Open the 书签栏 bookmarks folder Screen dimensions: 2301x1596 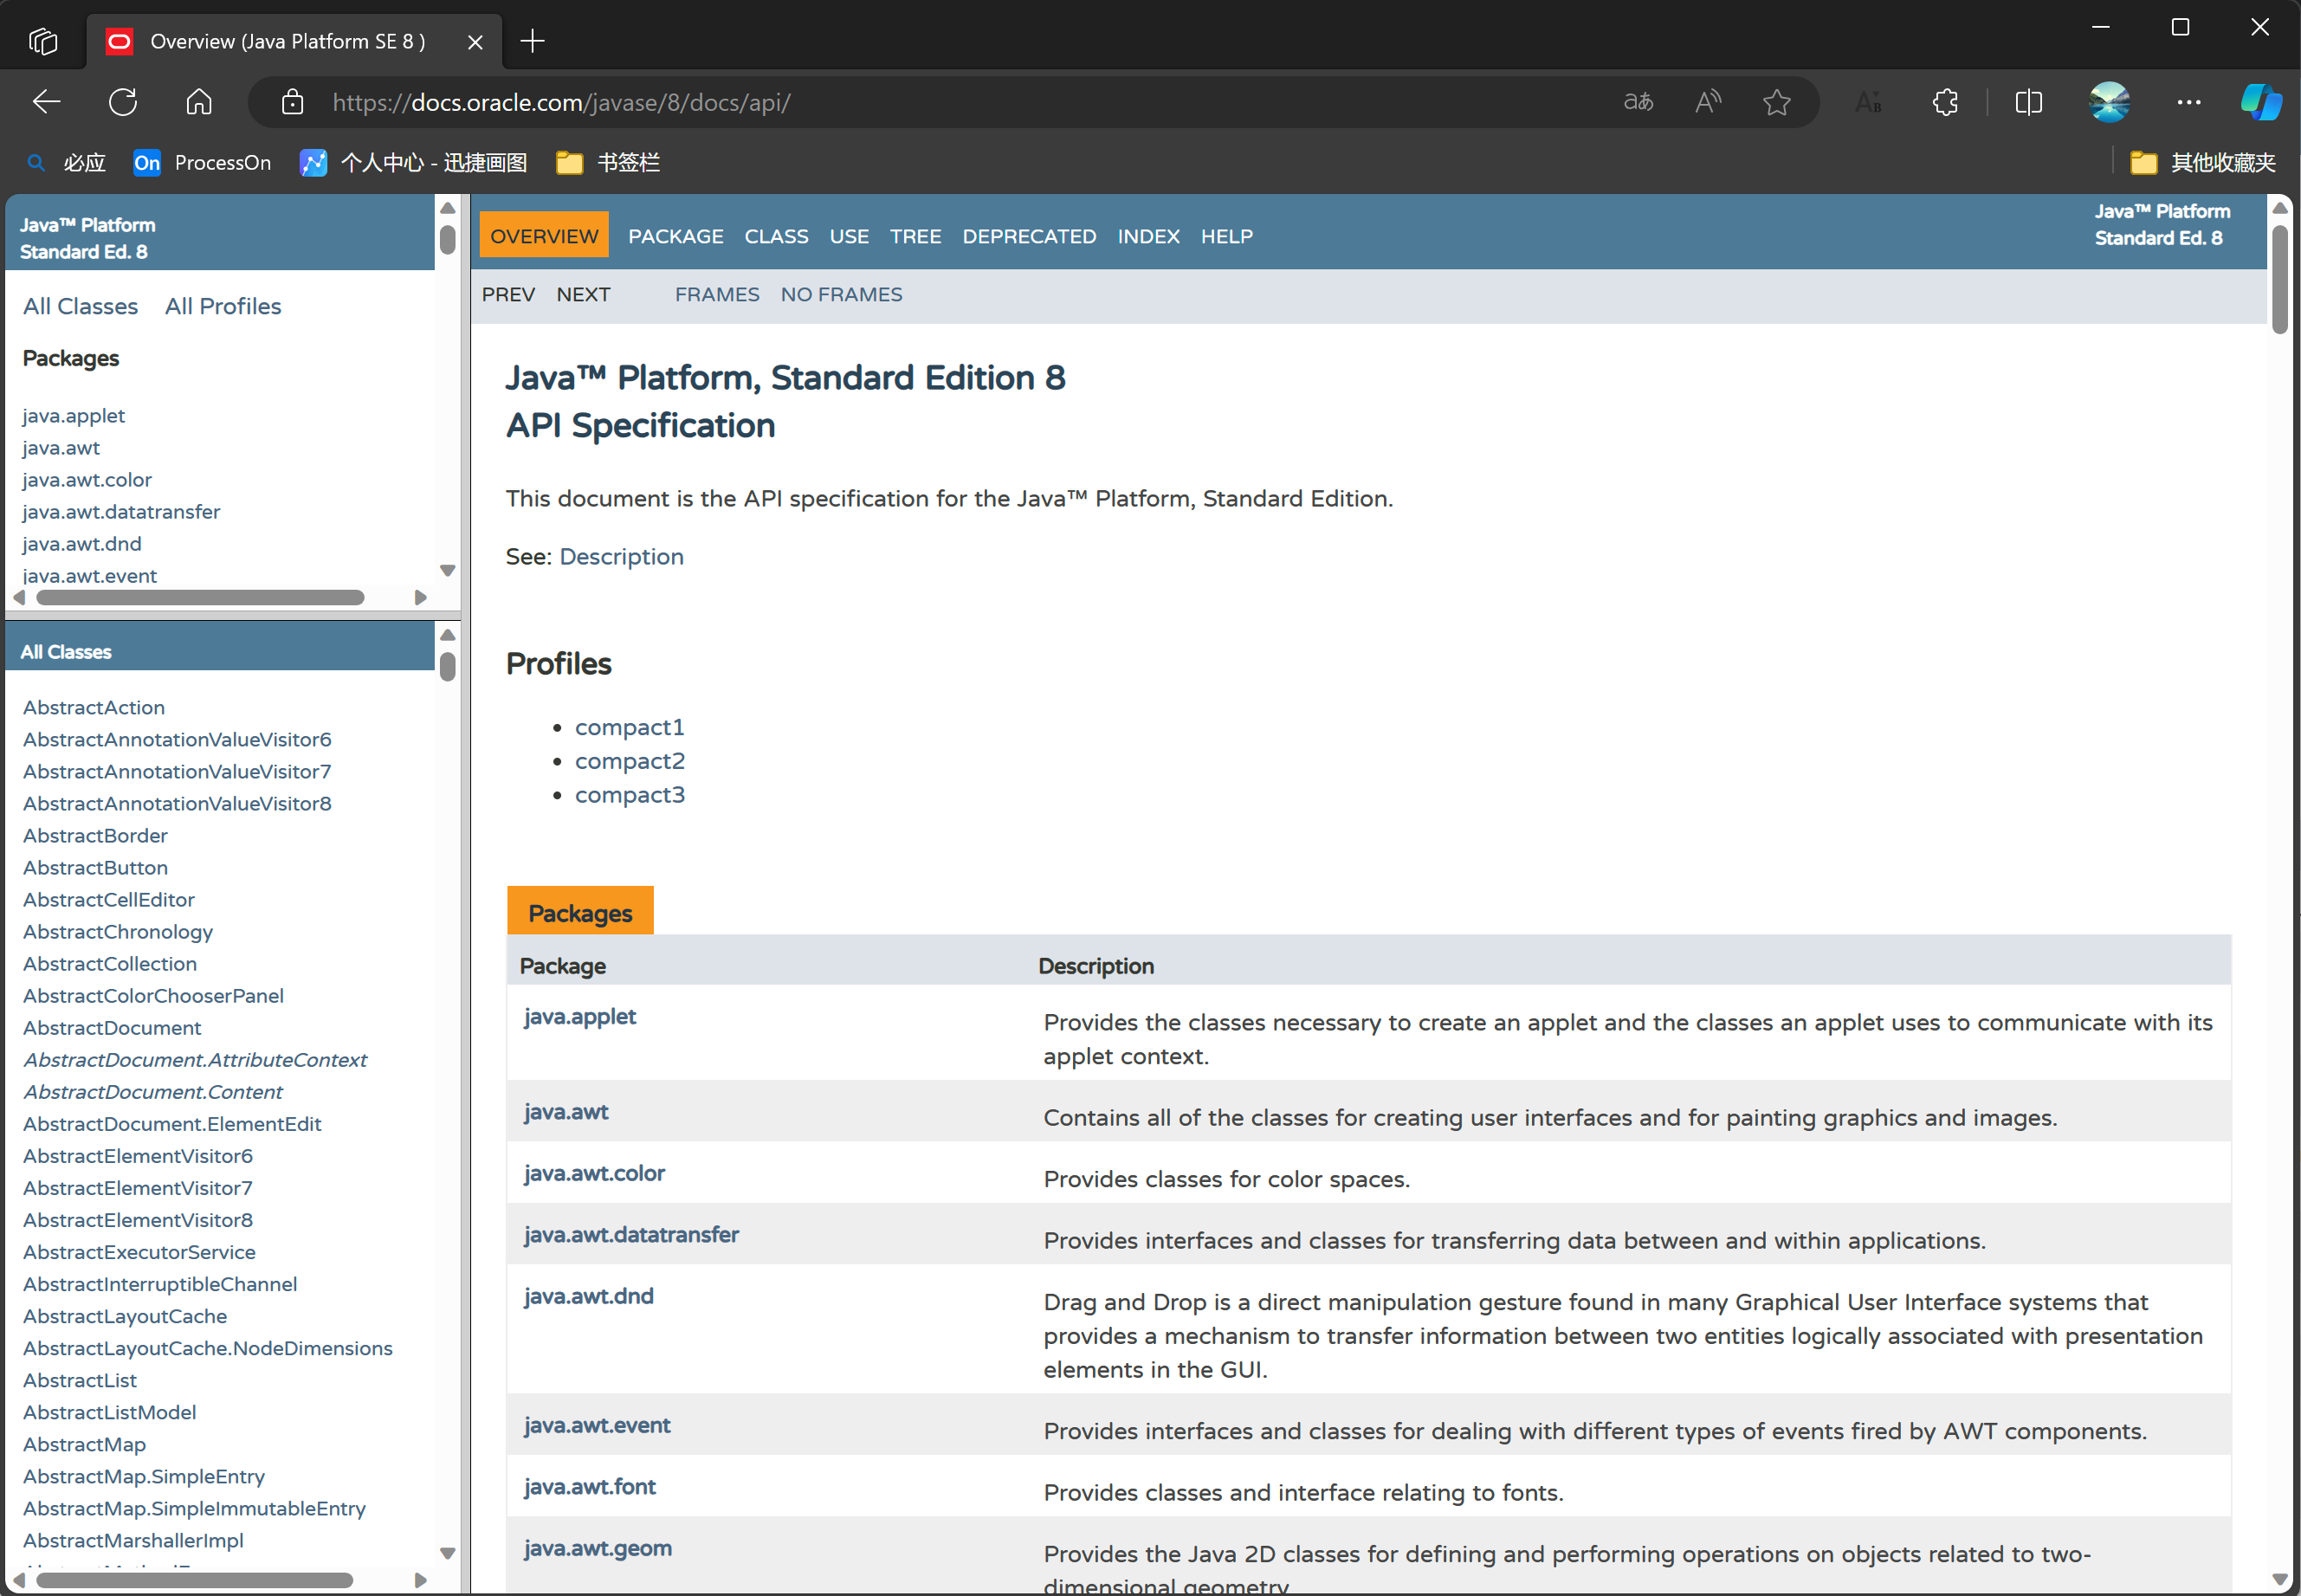[x=608, y=163]
